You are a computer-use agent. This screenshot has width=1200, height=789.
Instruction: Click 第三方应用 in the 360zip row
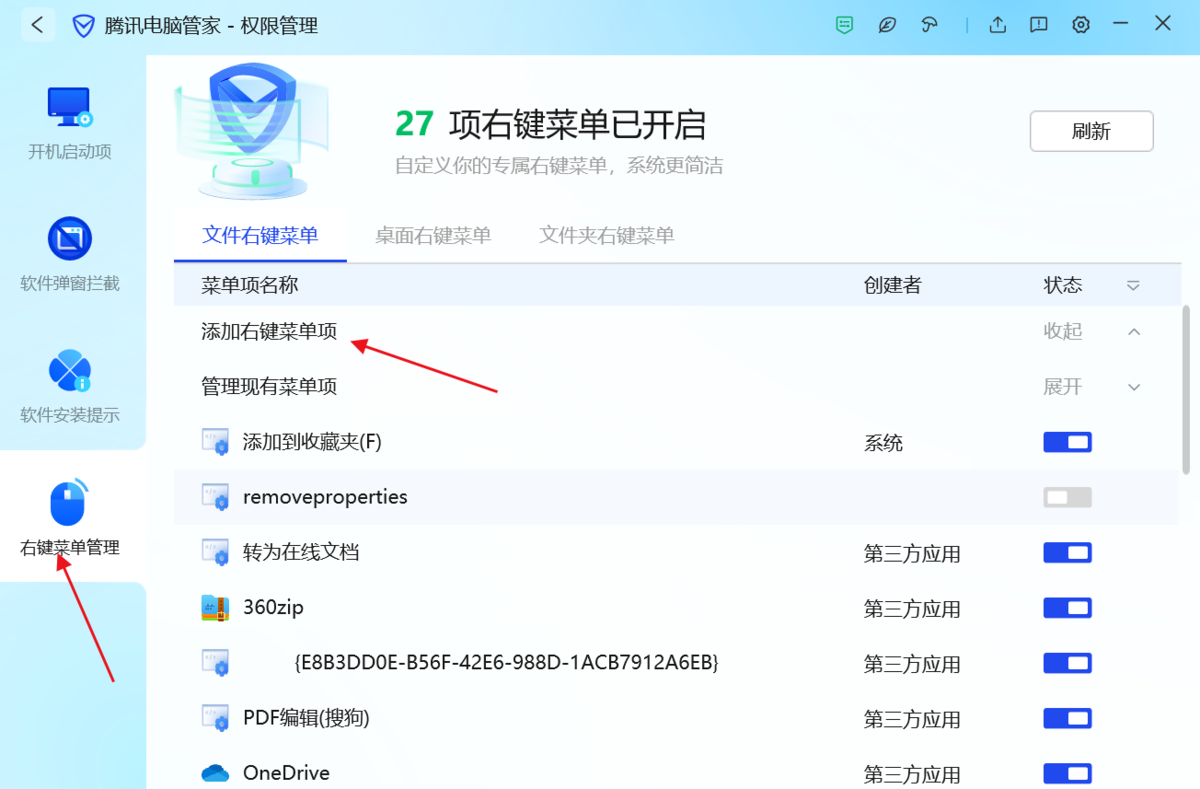tap(912, 609)
